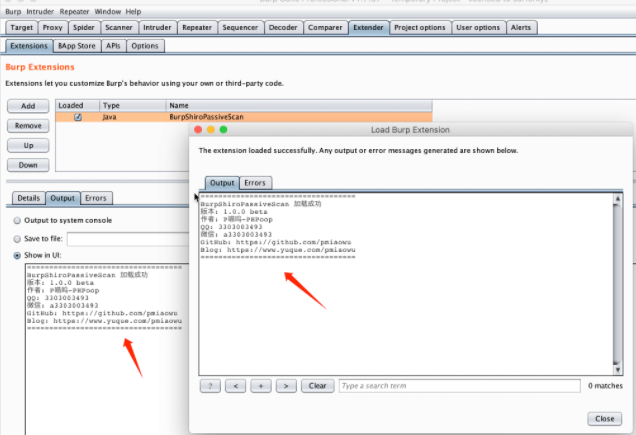Open the Details tab of extension
The width and height of the screenshot is (636, 435).
click(29, 198)
